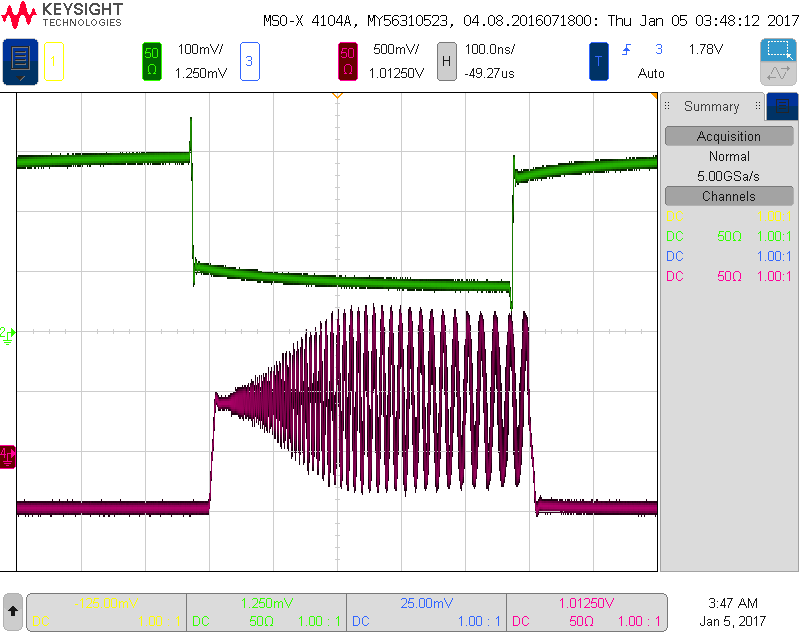This screenshot has width=800, height=632.
Task: Click the 100.0ns/ timebase value
Action: (490, 49)
